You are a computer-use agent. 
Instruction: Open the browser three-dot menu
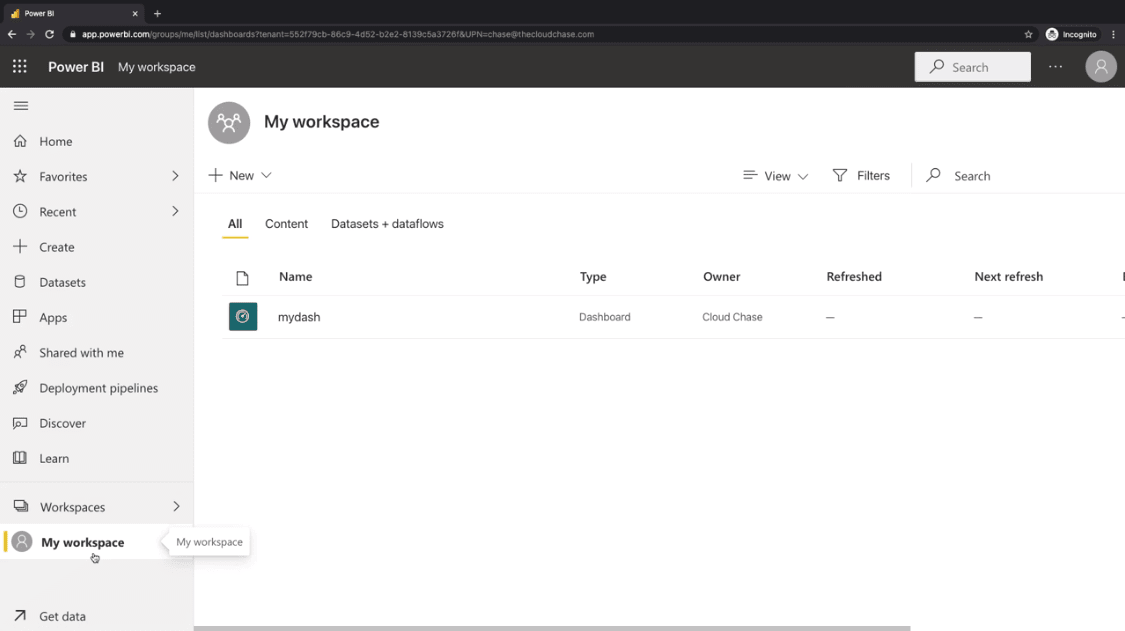(x=1114, y=34)
